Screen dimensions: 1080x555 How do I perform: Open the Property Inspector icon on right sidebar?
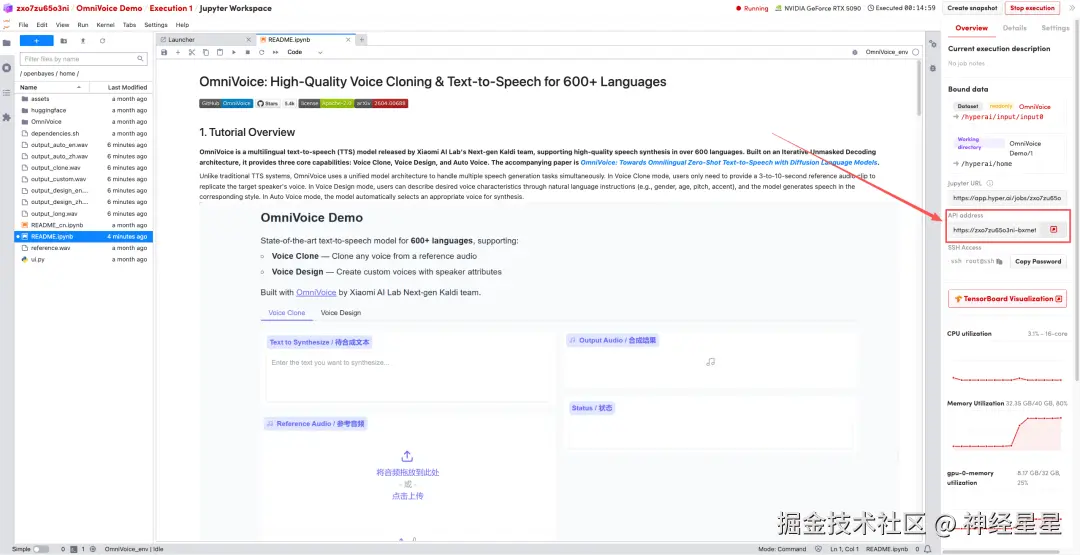pos(933,43)
